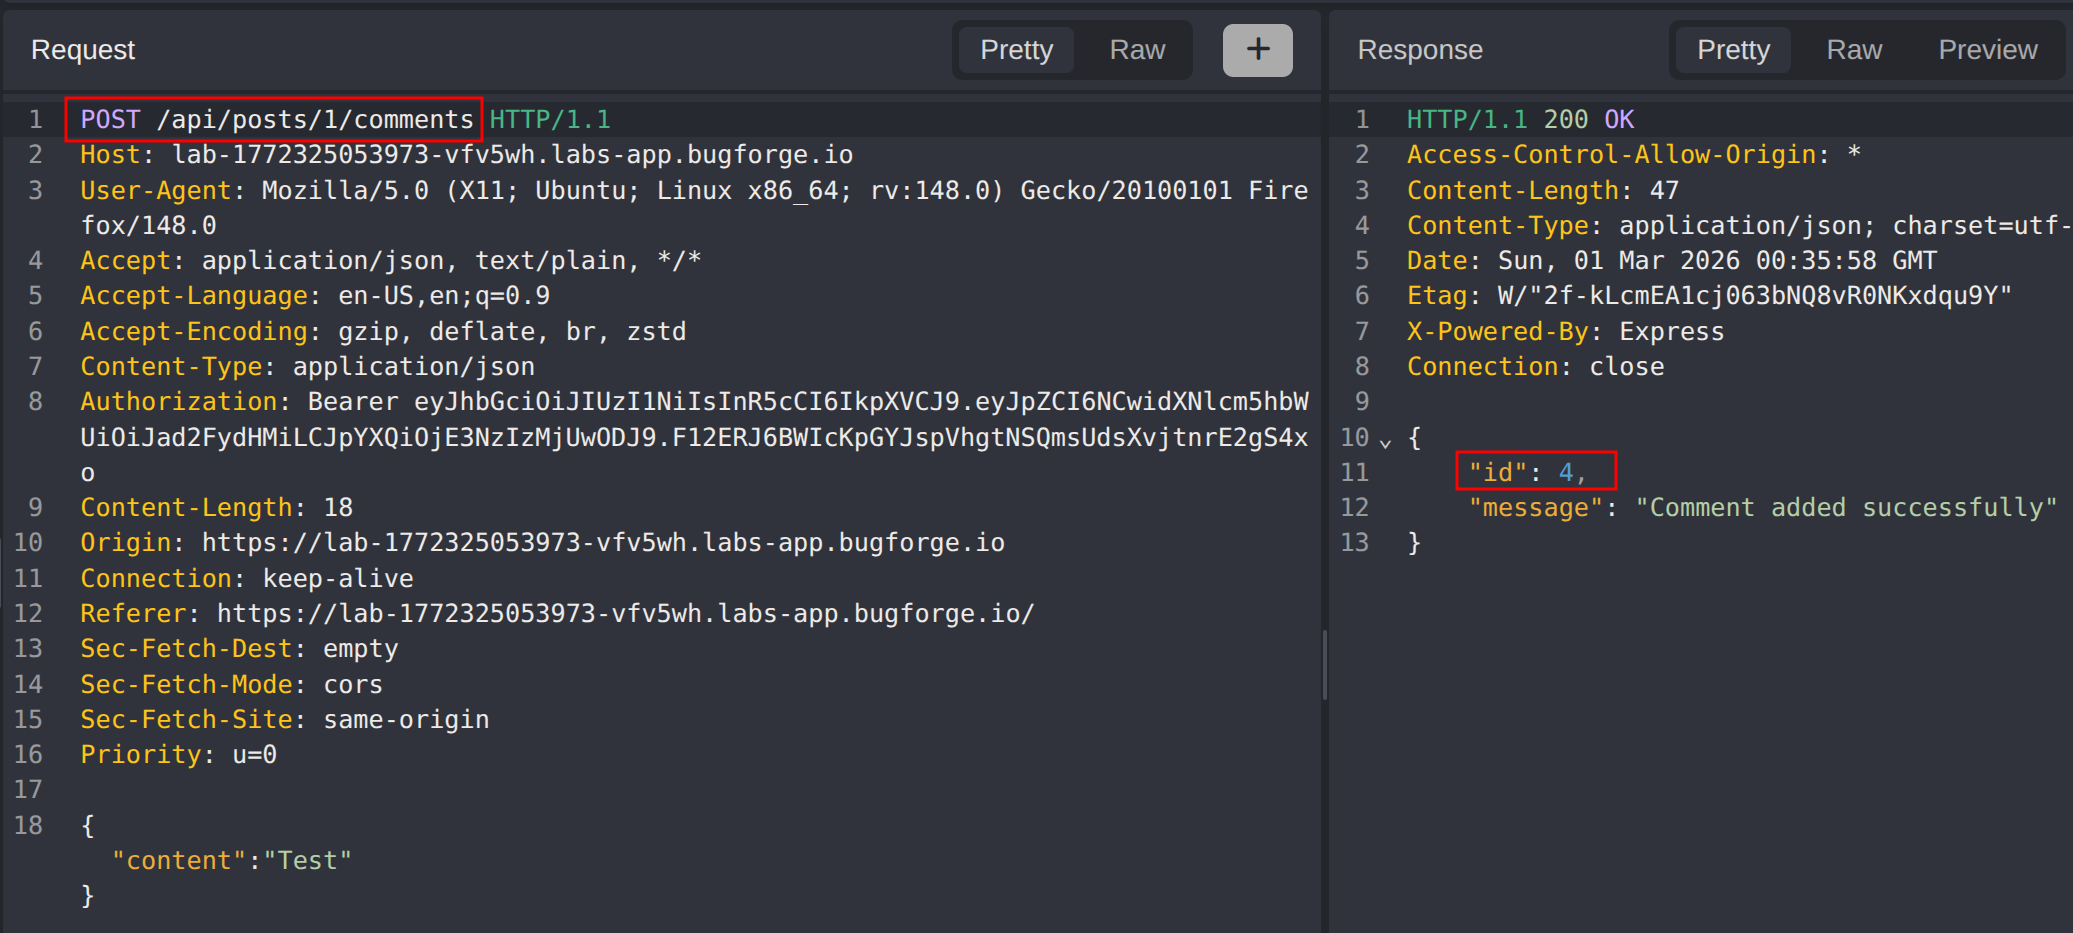Screen dimensions: 2073x933
Task: Select Pretty tab in Response panel
Action: 1733,50
